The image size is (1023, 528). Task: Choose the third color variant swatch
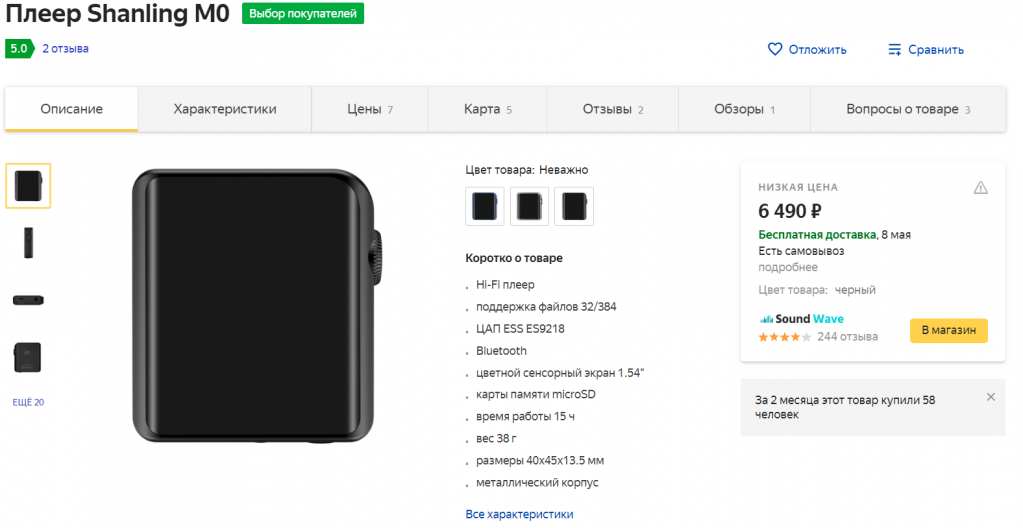(574, 206)
